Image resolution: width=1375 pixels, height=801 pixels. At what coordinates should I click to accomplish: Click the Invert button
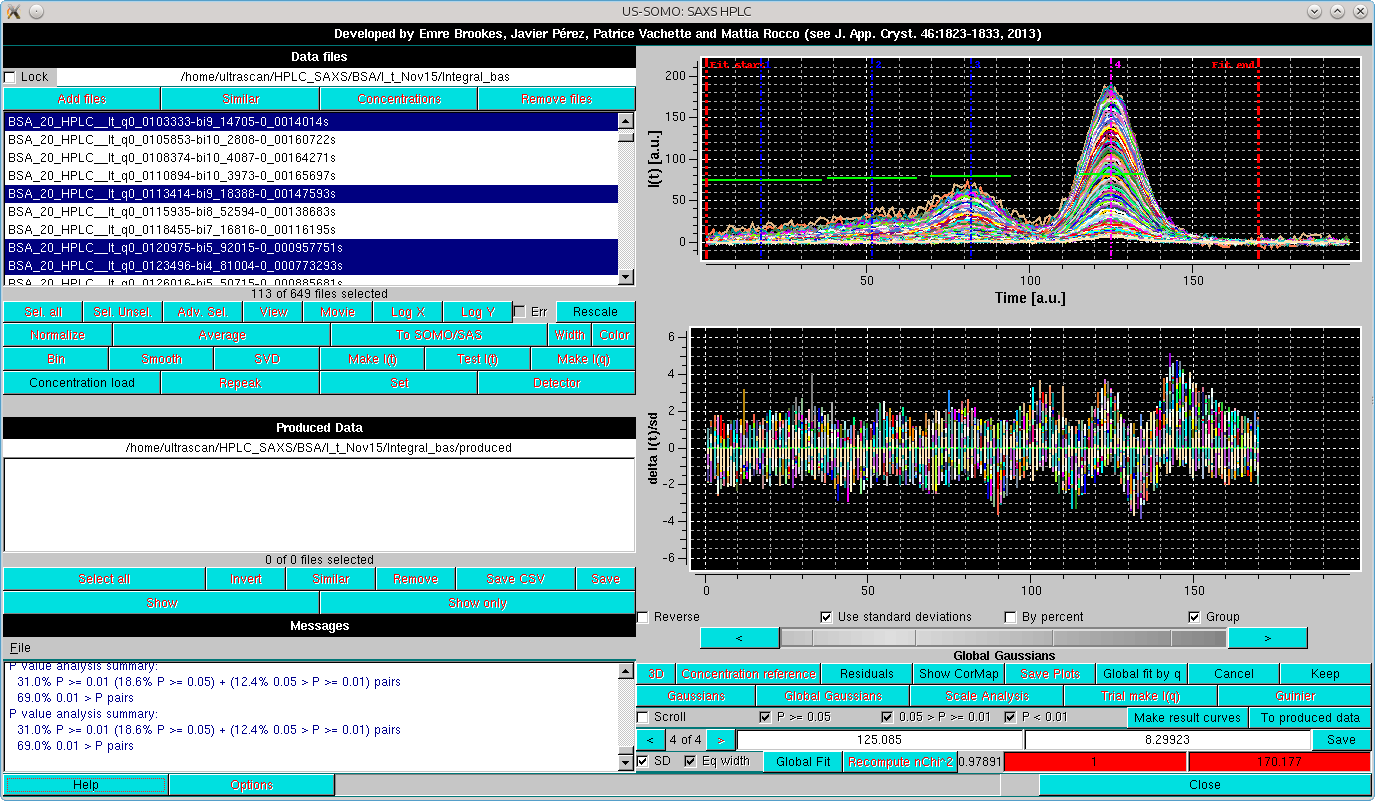click(246, 579)
